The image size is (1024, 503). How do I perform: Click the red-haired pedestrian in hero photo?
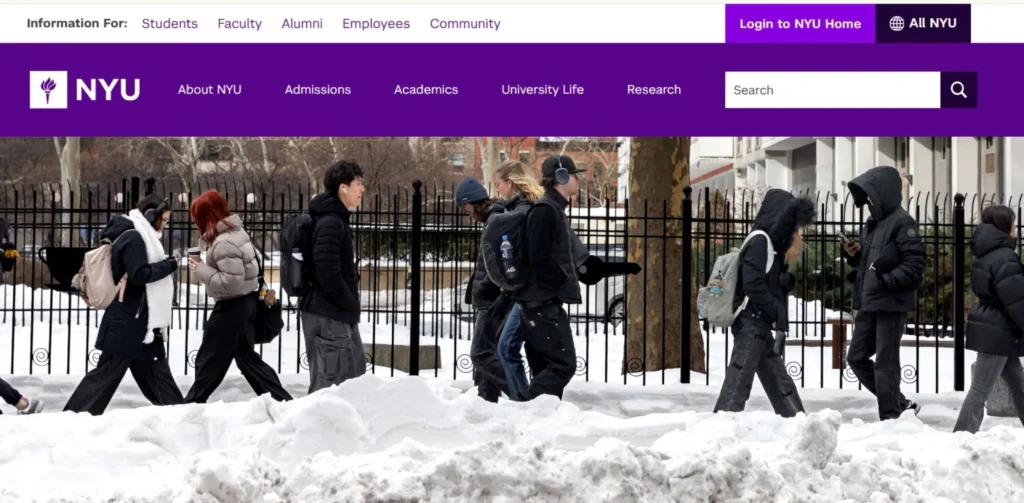click(x=226, y=290)
